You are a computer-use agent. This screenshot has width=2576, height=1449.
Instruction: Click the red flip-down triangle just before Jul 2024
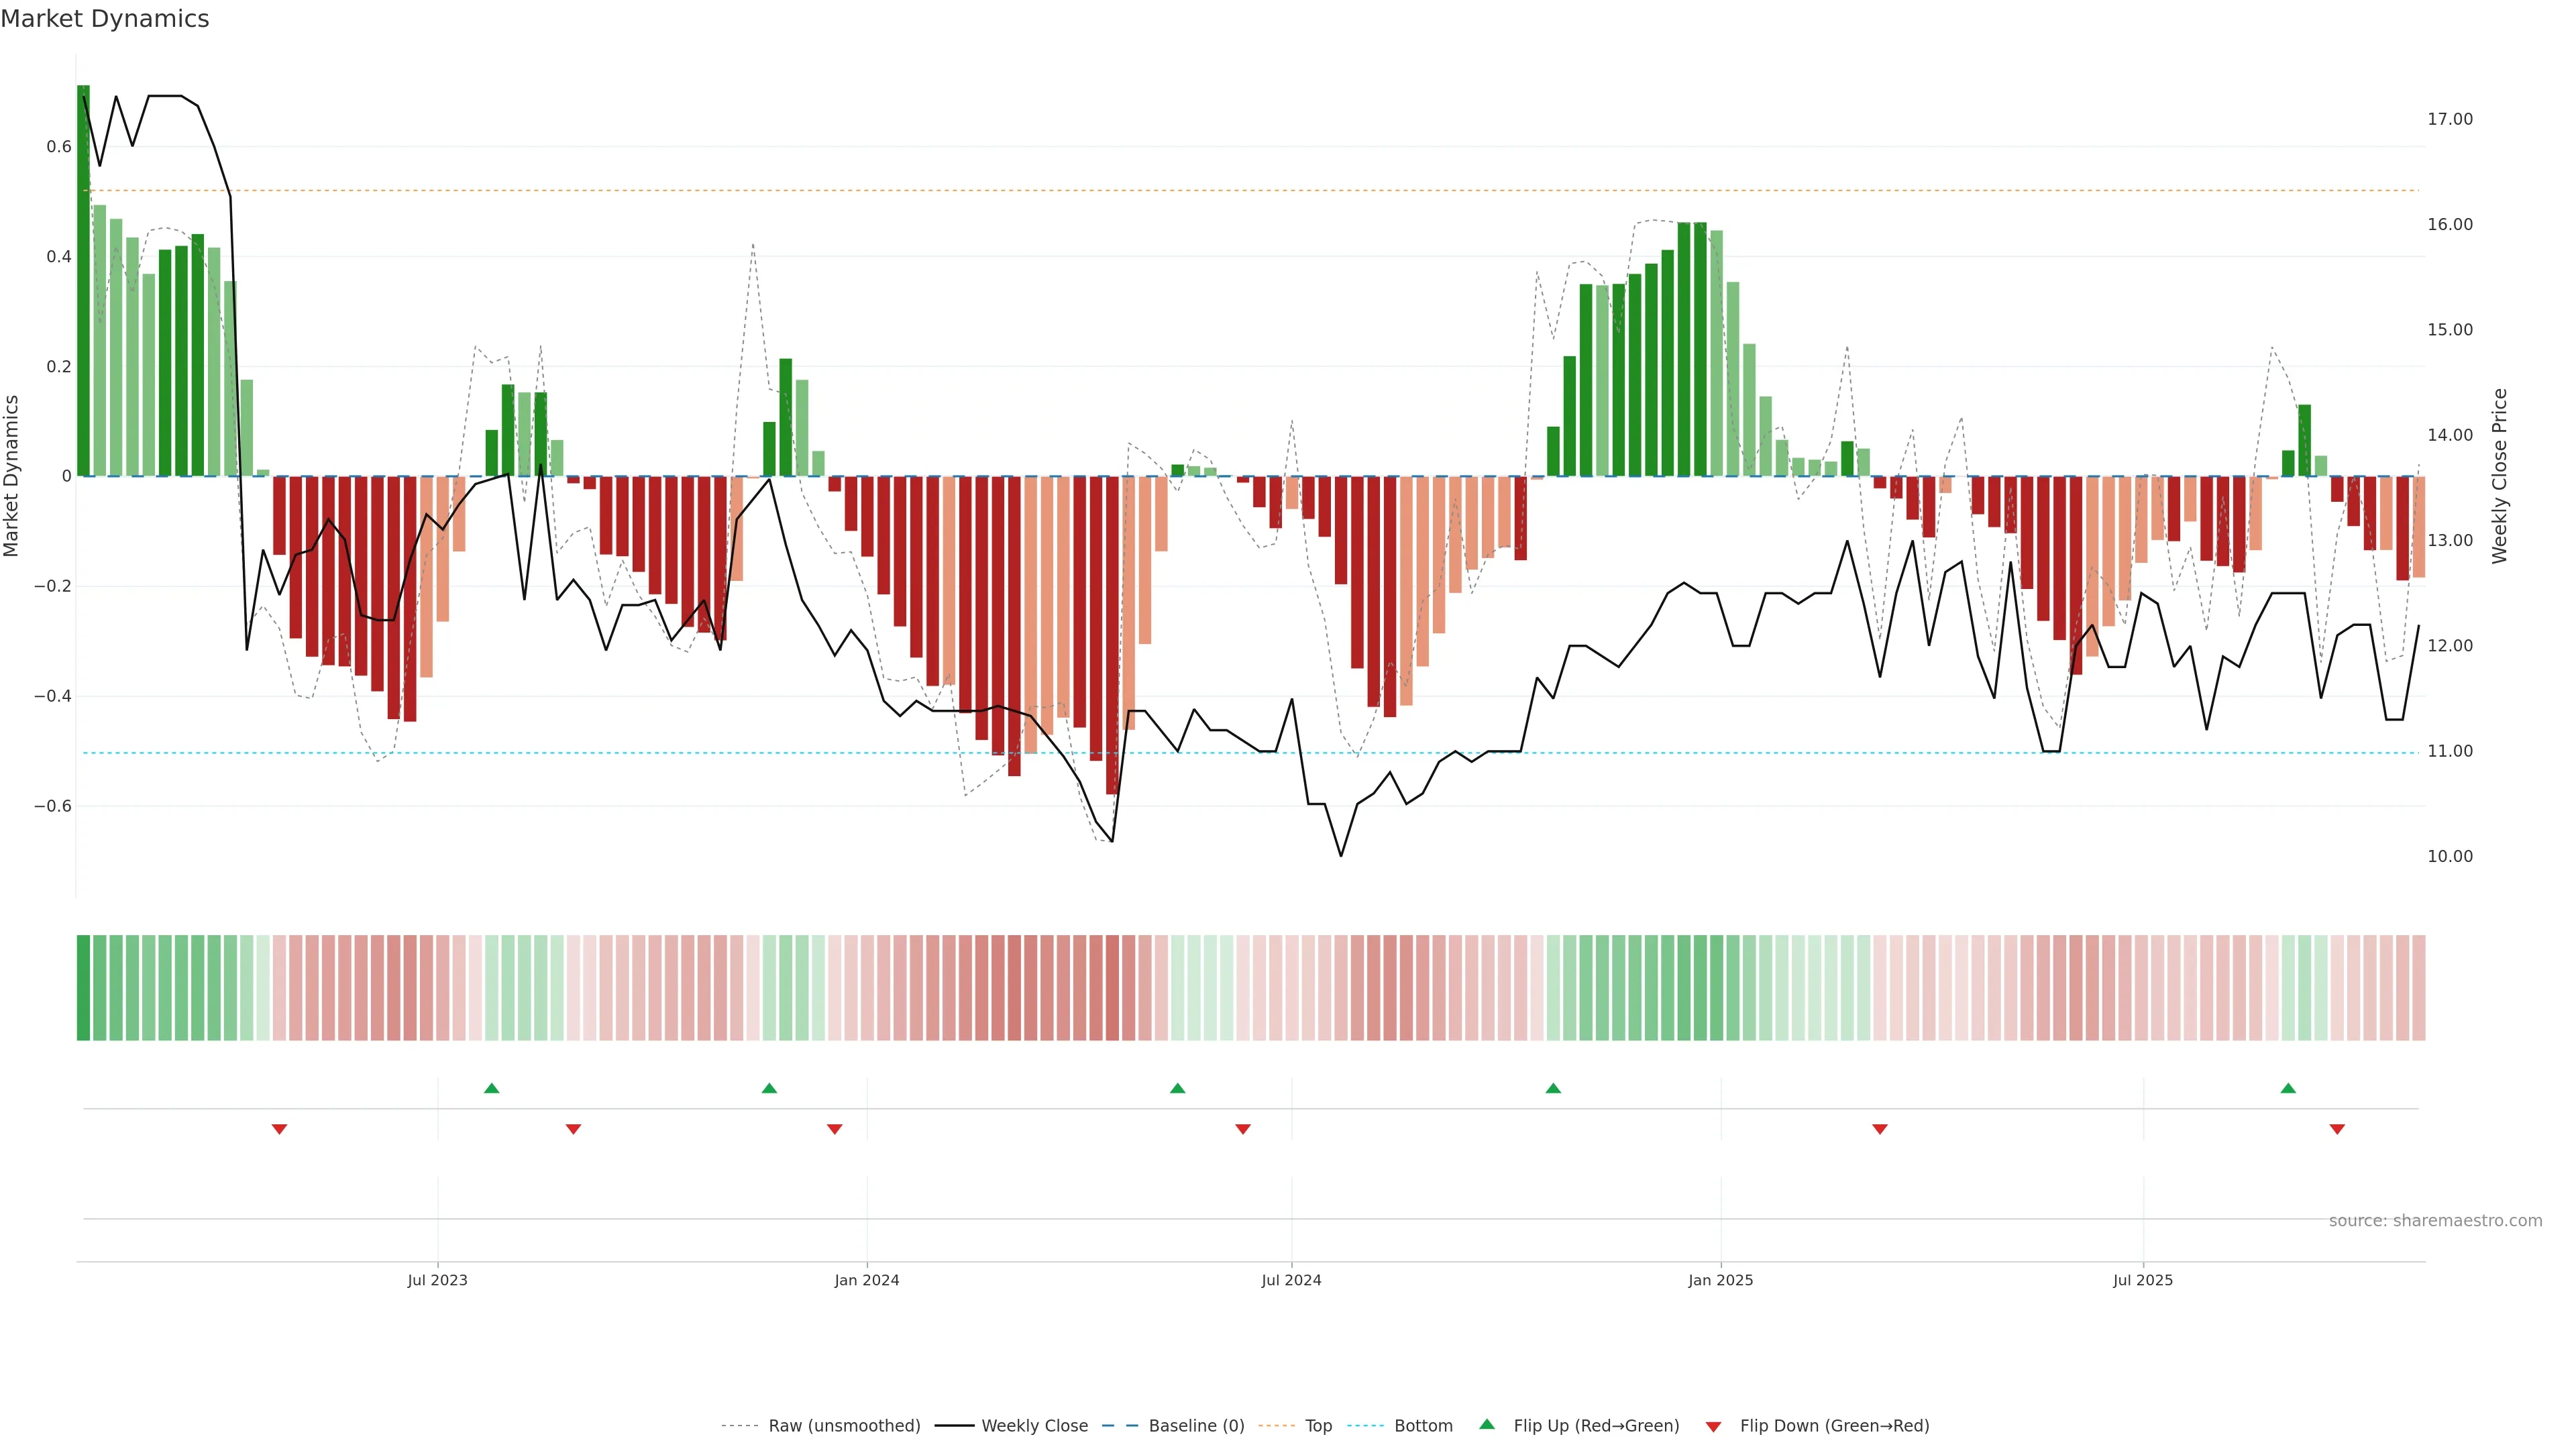[x=1243, y=1129]
